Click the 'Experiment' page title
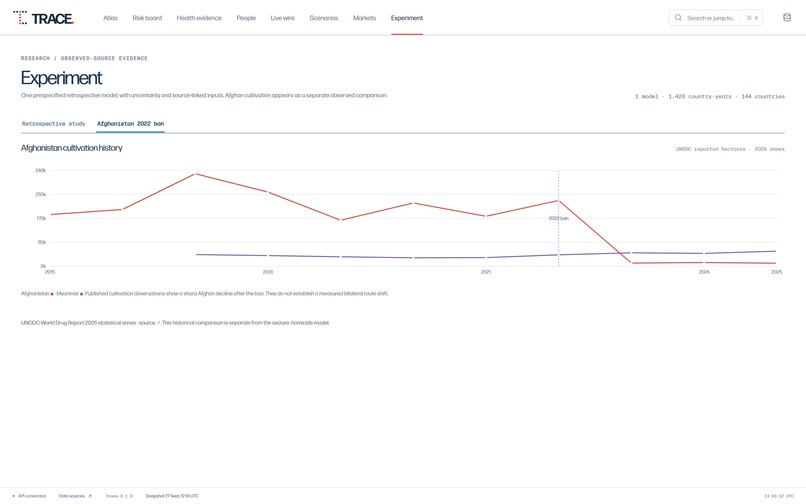Image resolution: width=806 pixels, height=504 pixels. [x=61, y=78]
